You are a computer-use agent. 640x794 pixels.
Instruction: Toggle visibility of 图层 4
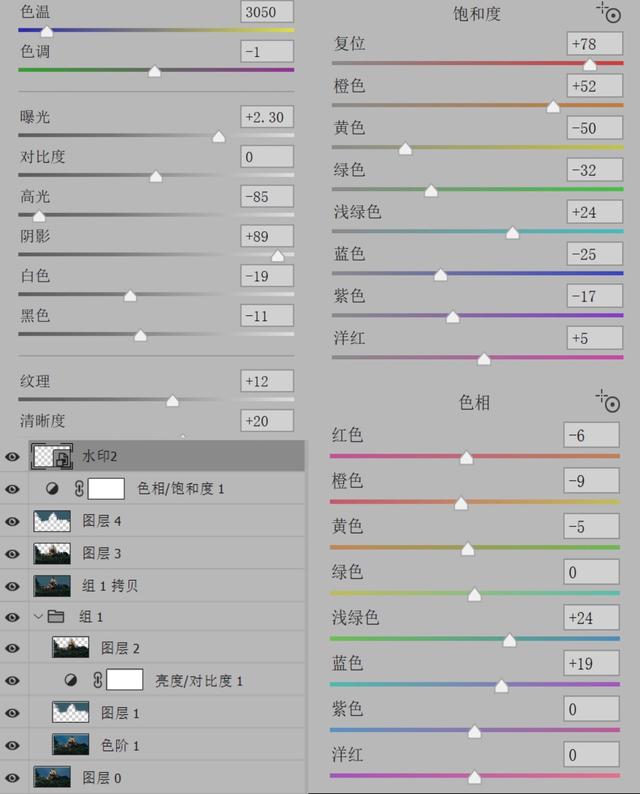[12, 522]
